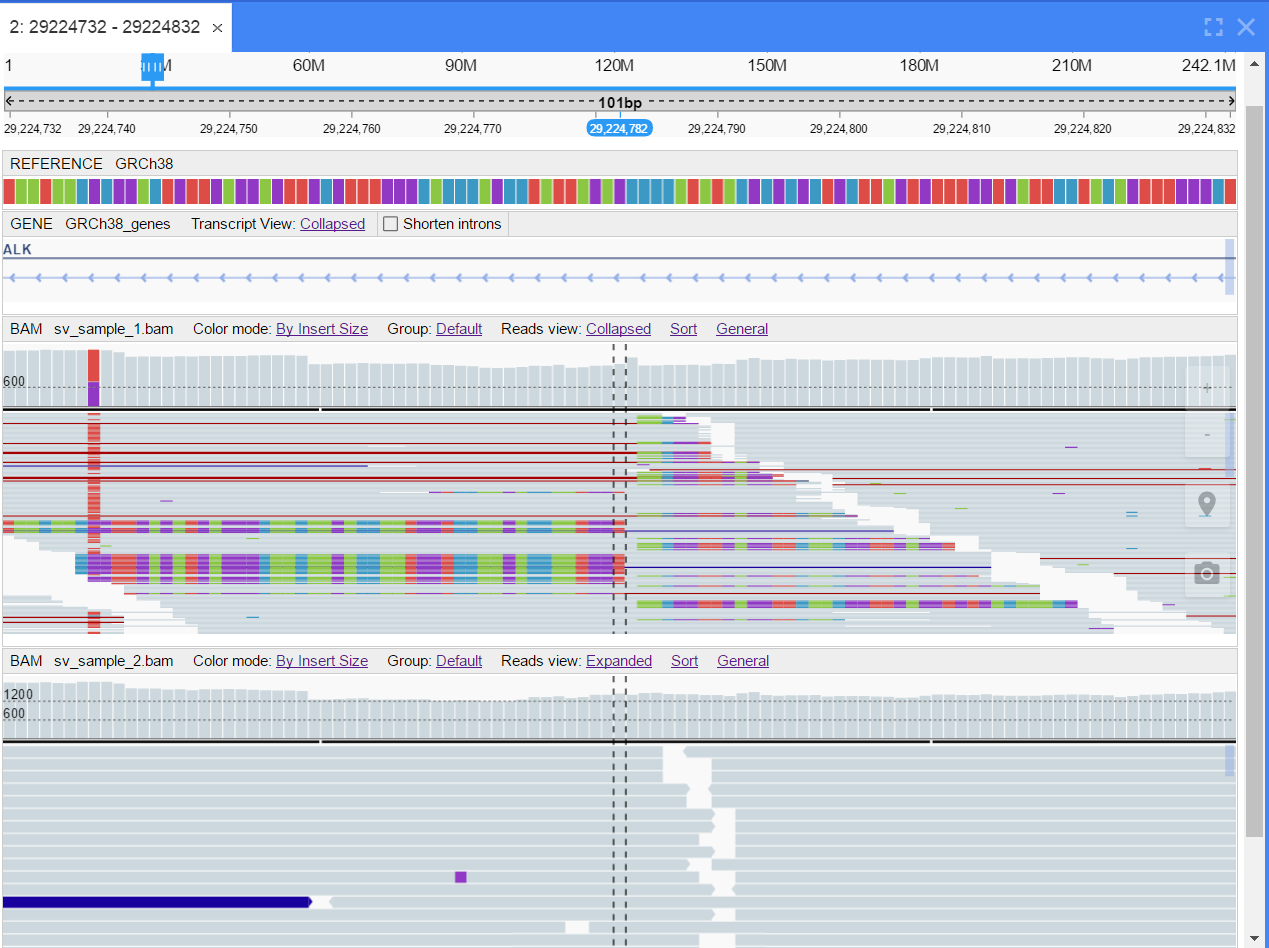Viewport: 1269px width, 948px height.
Task: Click the blue chromosome position handle
Action: tap(152, 67)
